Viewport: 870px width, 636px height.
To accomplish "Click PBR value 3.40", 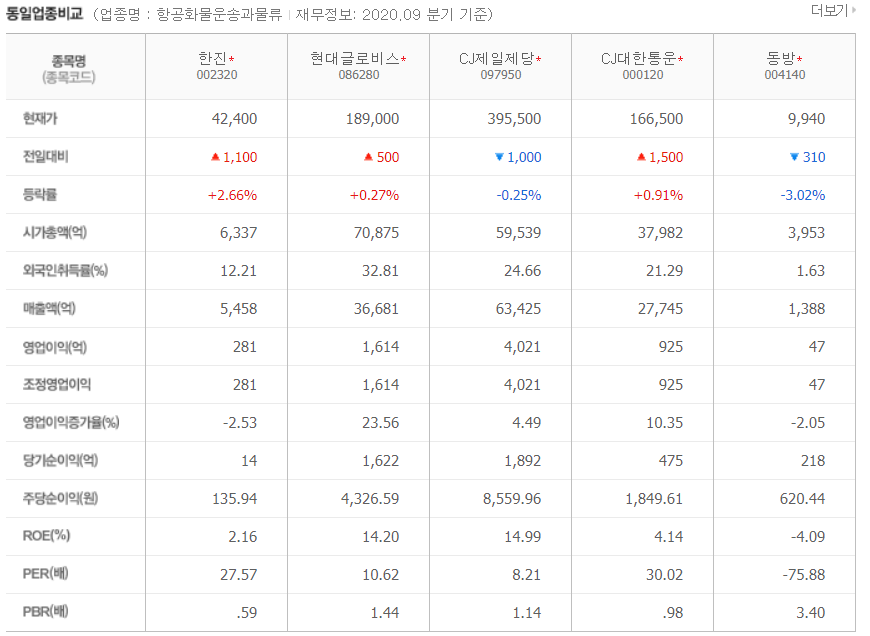I will click(x=811, y=613).
